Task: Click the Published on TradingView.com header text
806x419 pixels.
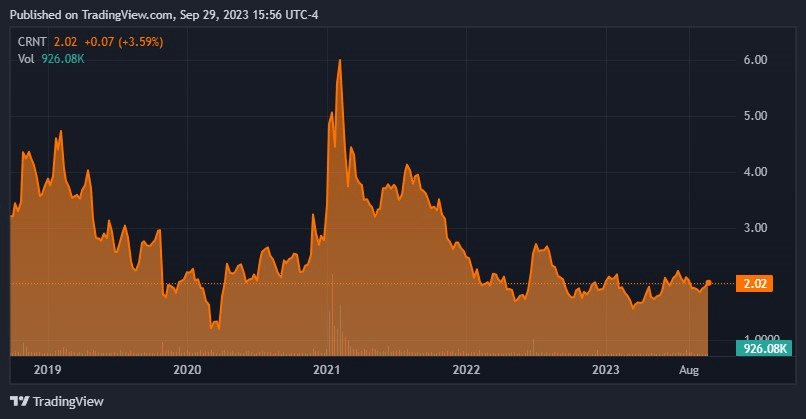Action: (x=164, y=15)
